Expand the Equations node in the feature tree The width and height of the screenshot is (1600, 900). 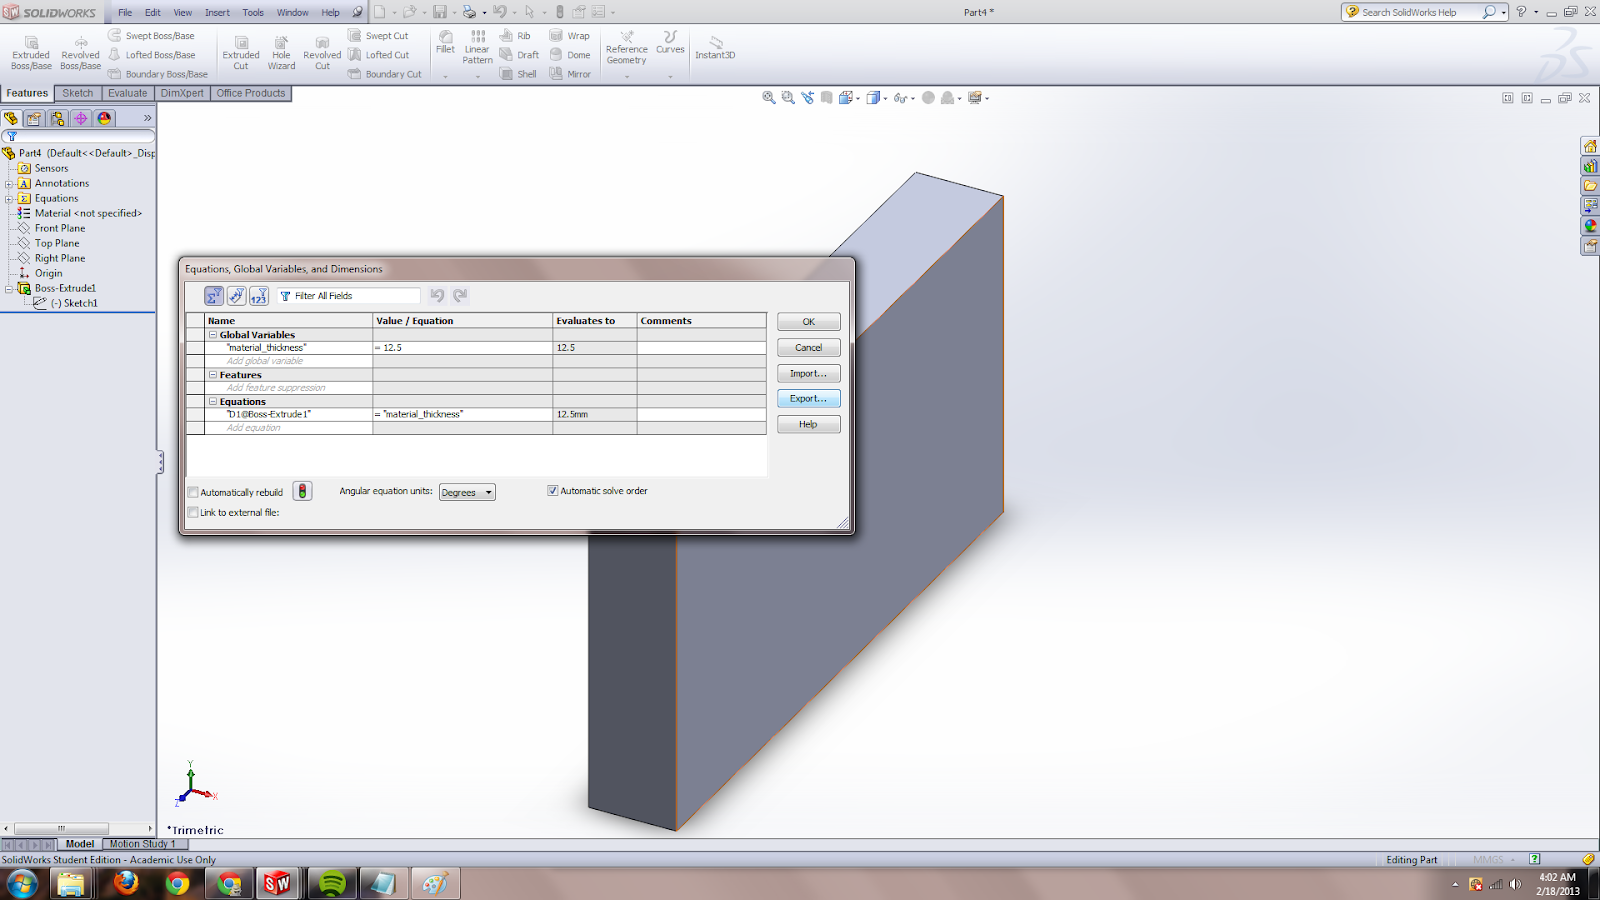[x=9, y=199]
